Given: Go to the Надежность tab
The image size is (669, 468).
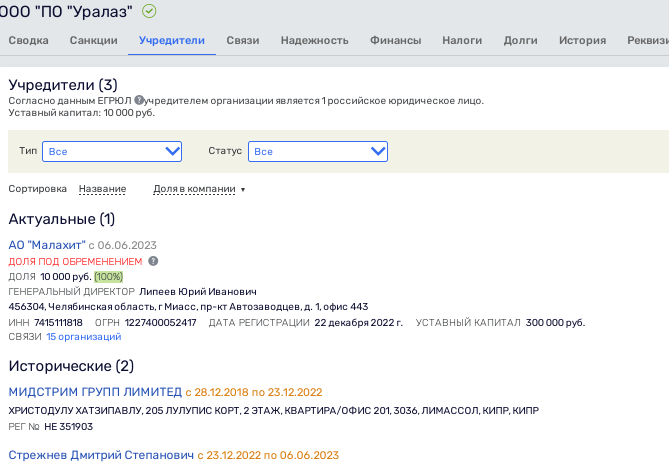Looking at the screenshot, I should pyautogui.click(x=314, y=41).
